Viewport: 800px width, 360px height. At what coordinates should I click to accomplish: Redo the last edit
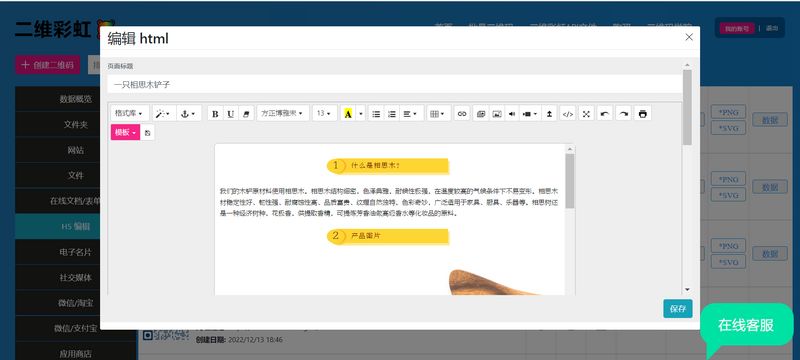[x=623, y=114]
